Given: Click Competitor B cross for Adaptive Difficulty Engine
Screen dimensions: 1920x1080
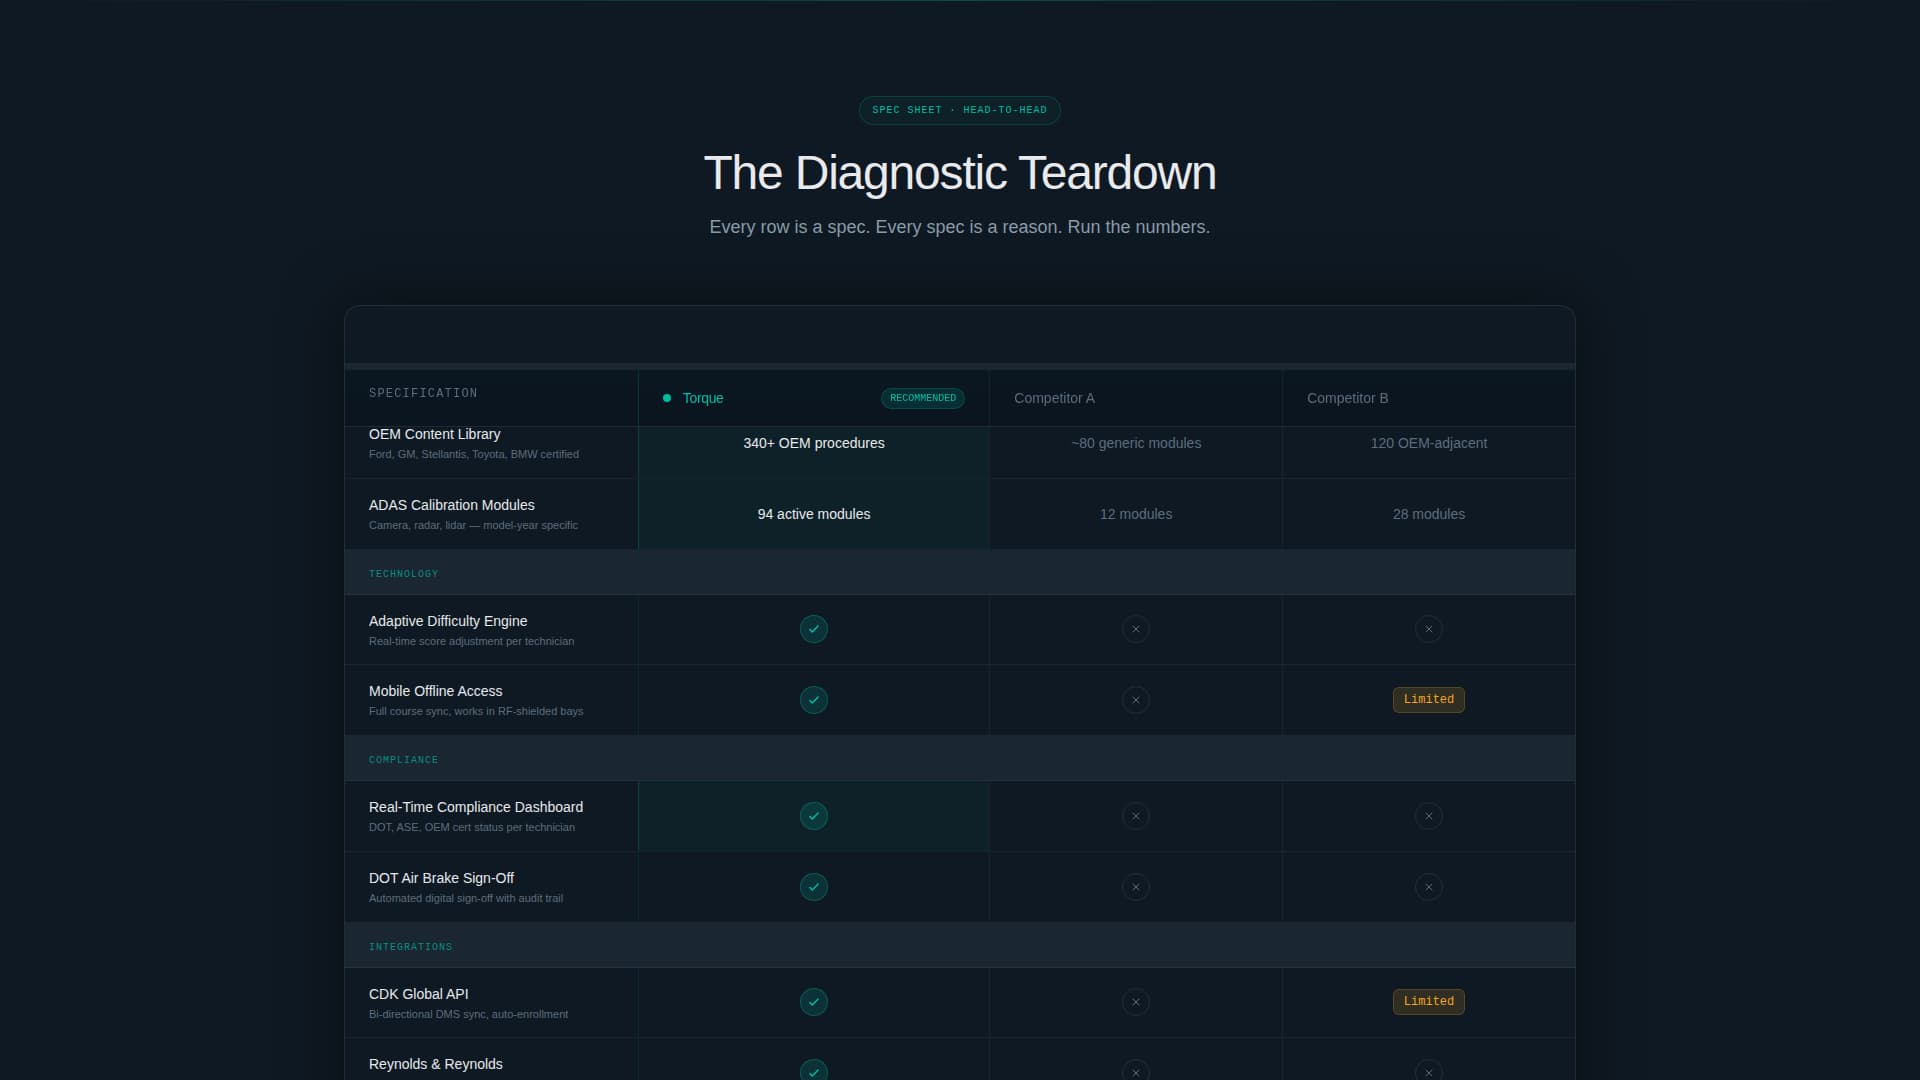Looking at the screenshot, I should click(1429, 629).
